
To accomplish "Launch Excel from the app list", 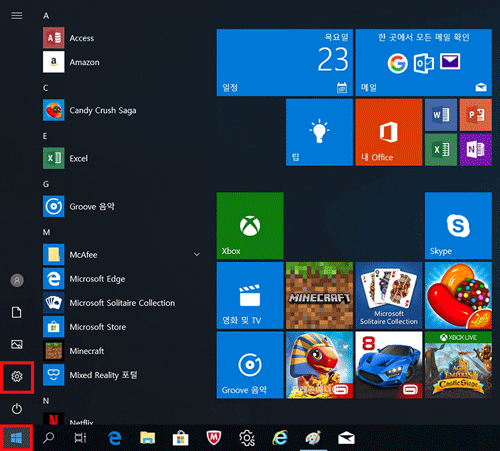I will (x=122, y=158).
